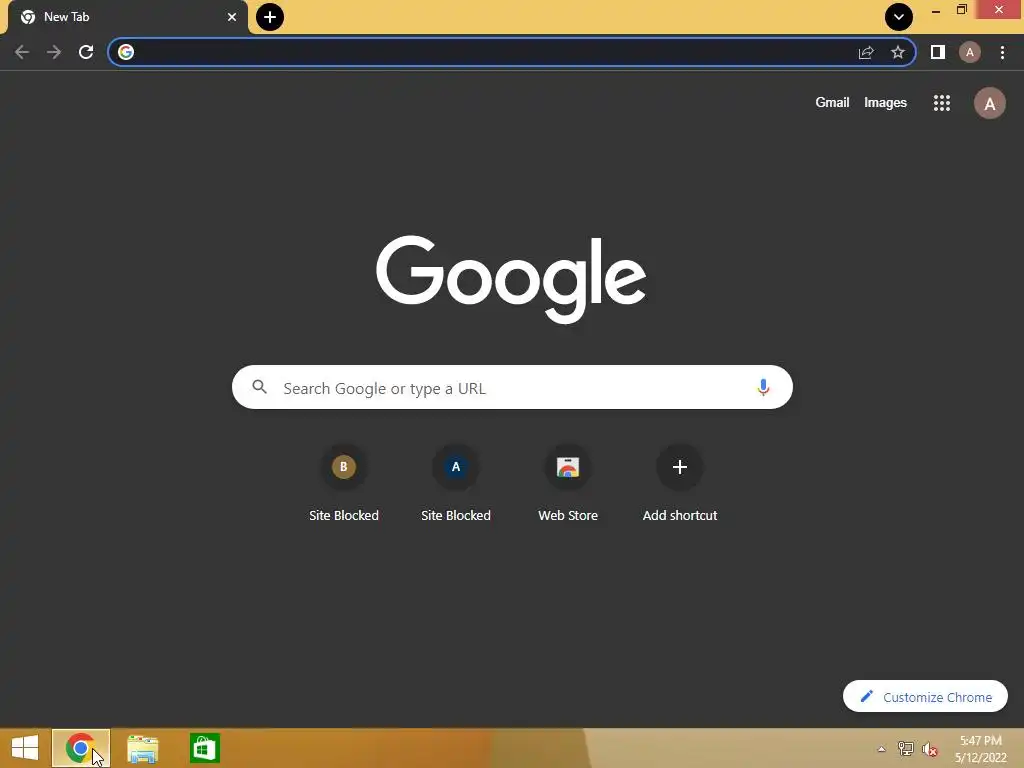The width and height of the screenshot is (1024, 768).
Task: Open File Explorer from taskbar
Action: 142,748
